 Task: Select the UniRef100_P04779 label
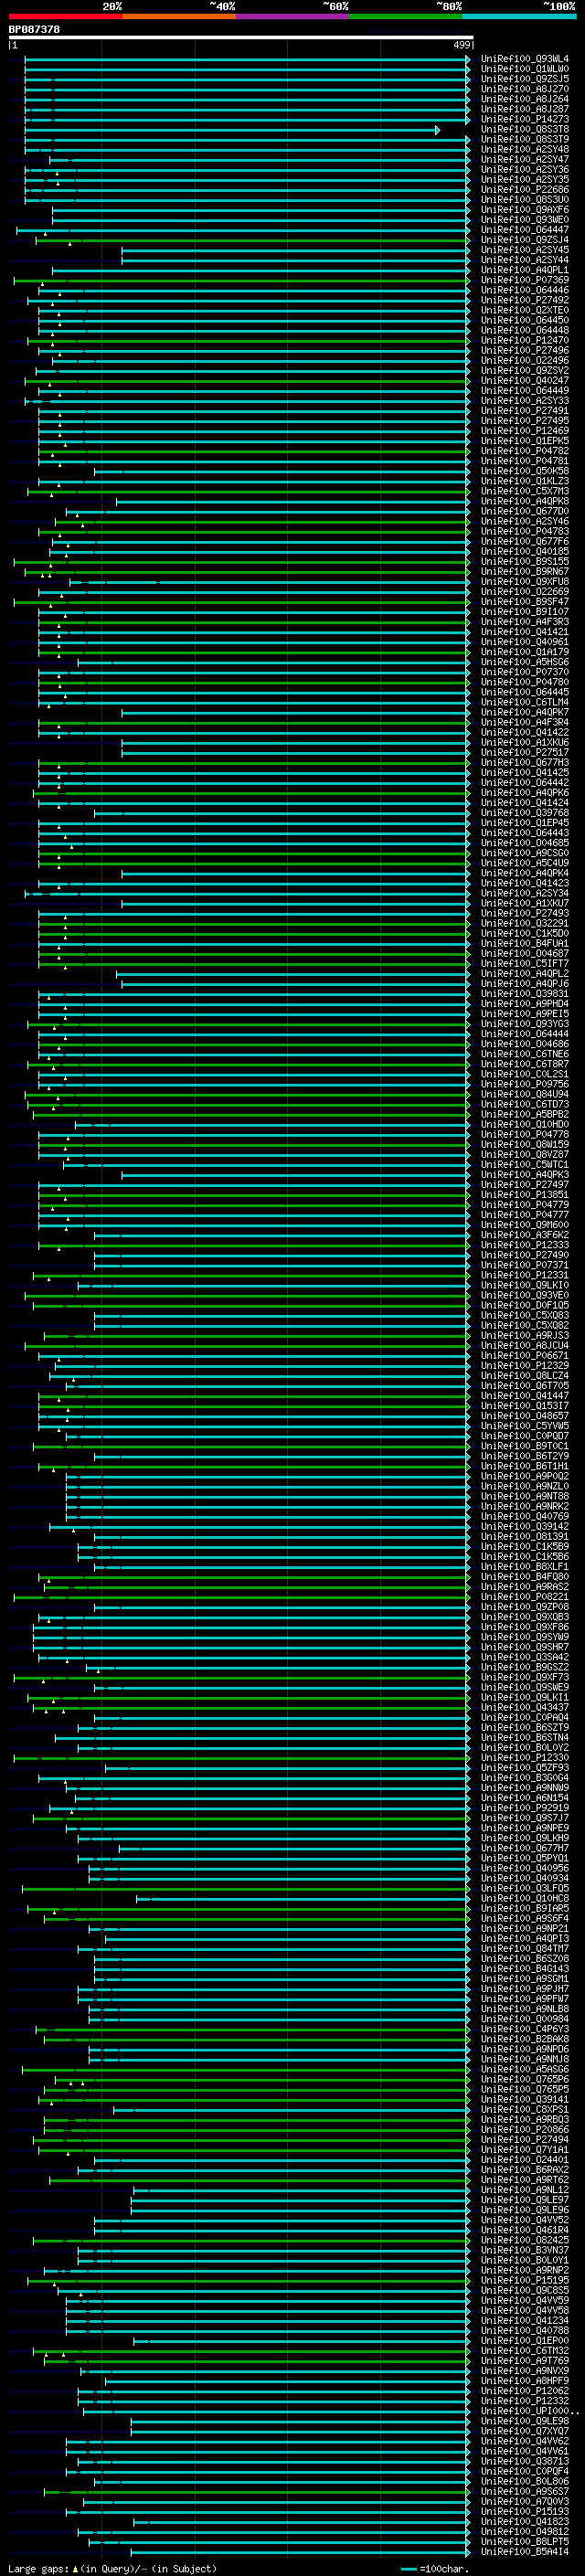click(x=525, y=1205)
